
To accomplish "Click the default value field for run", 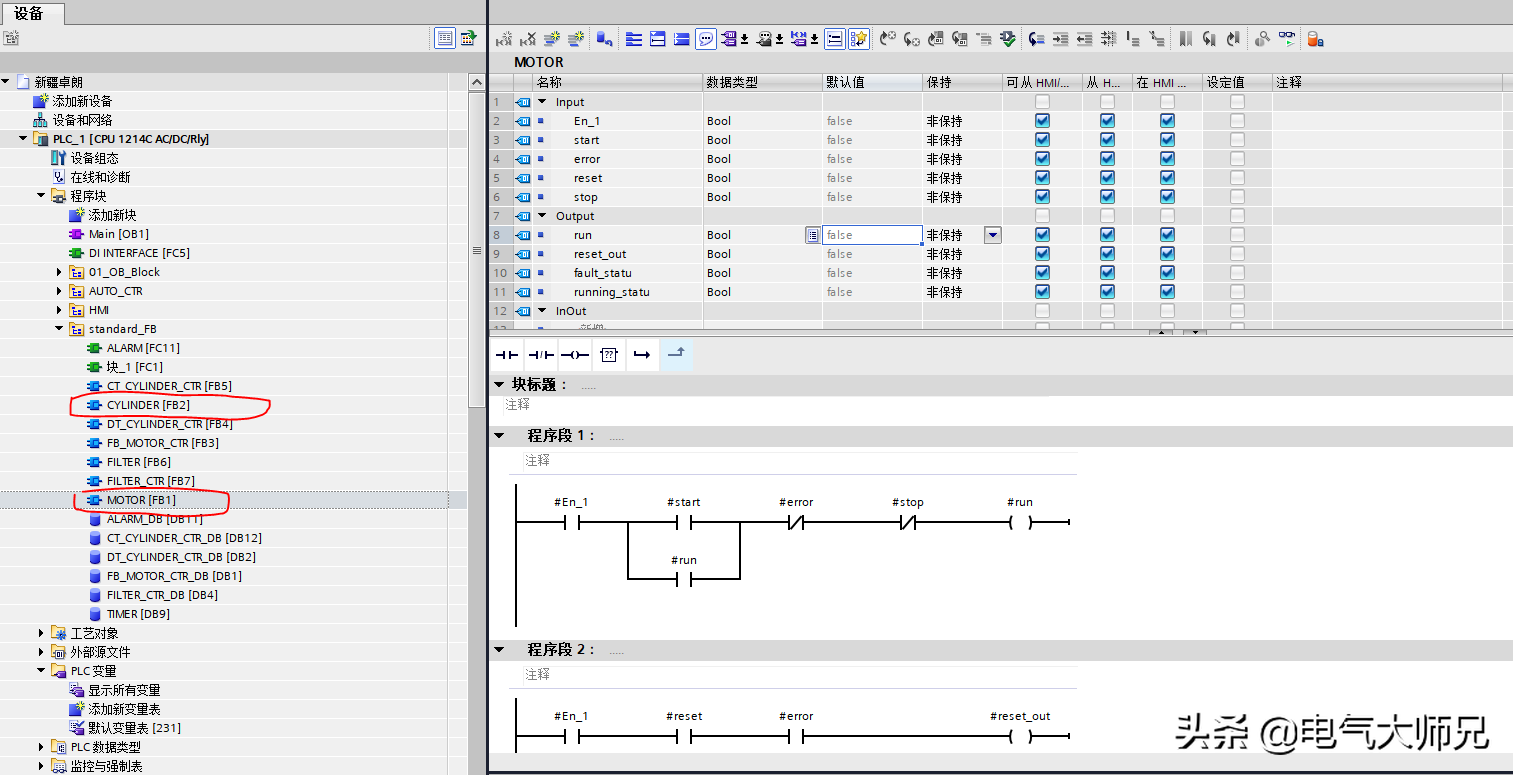I will click(871, 235).
